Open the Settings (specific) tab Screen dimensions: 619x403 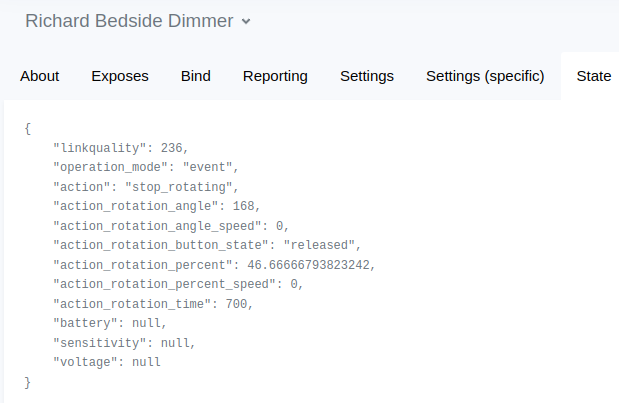(x=485, y=76)
